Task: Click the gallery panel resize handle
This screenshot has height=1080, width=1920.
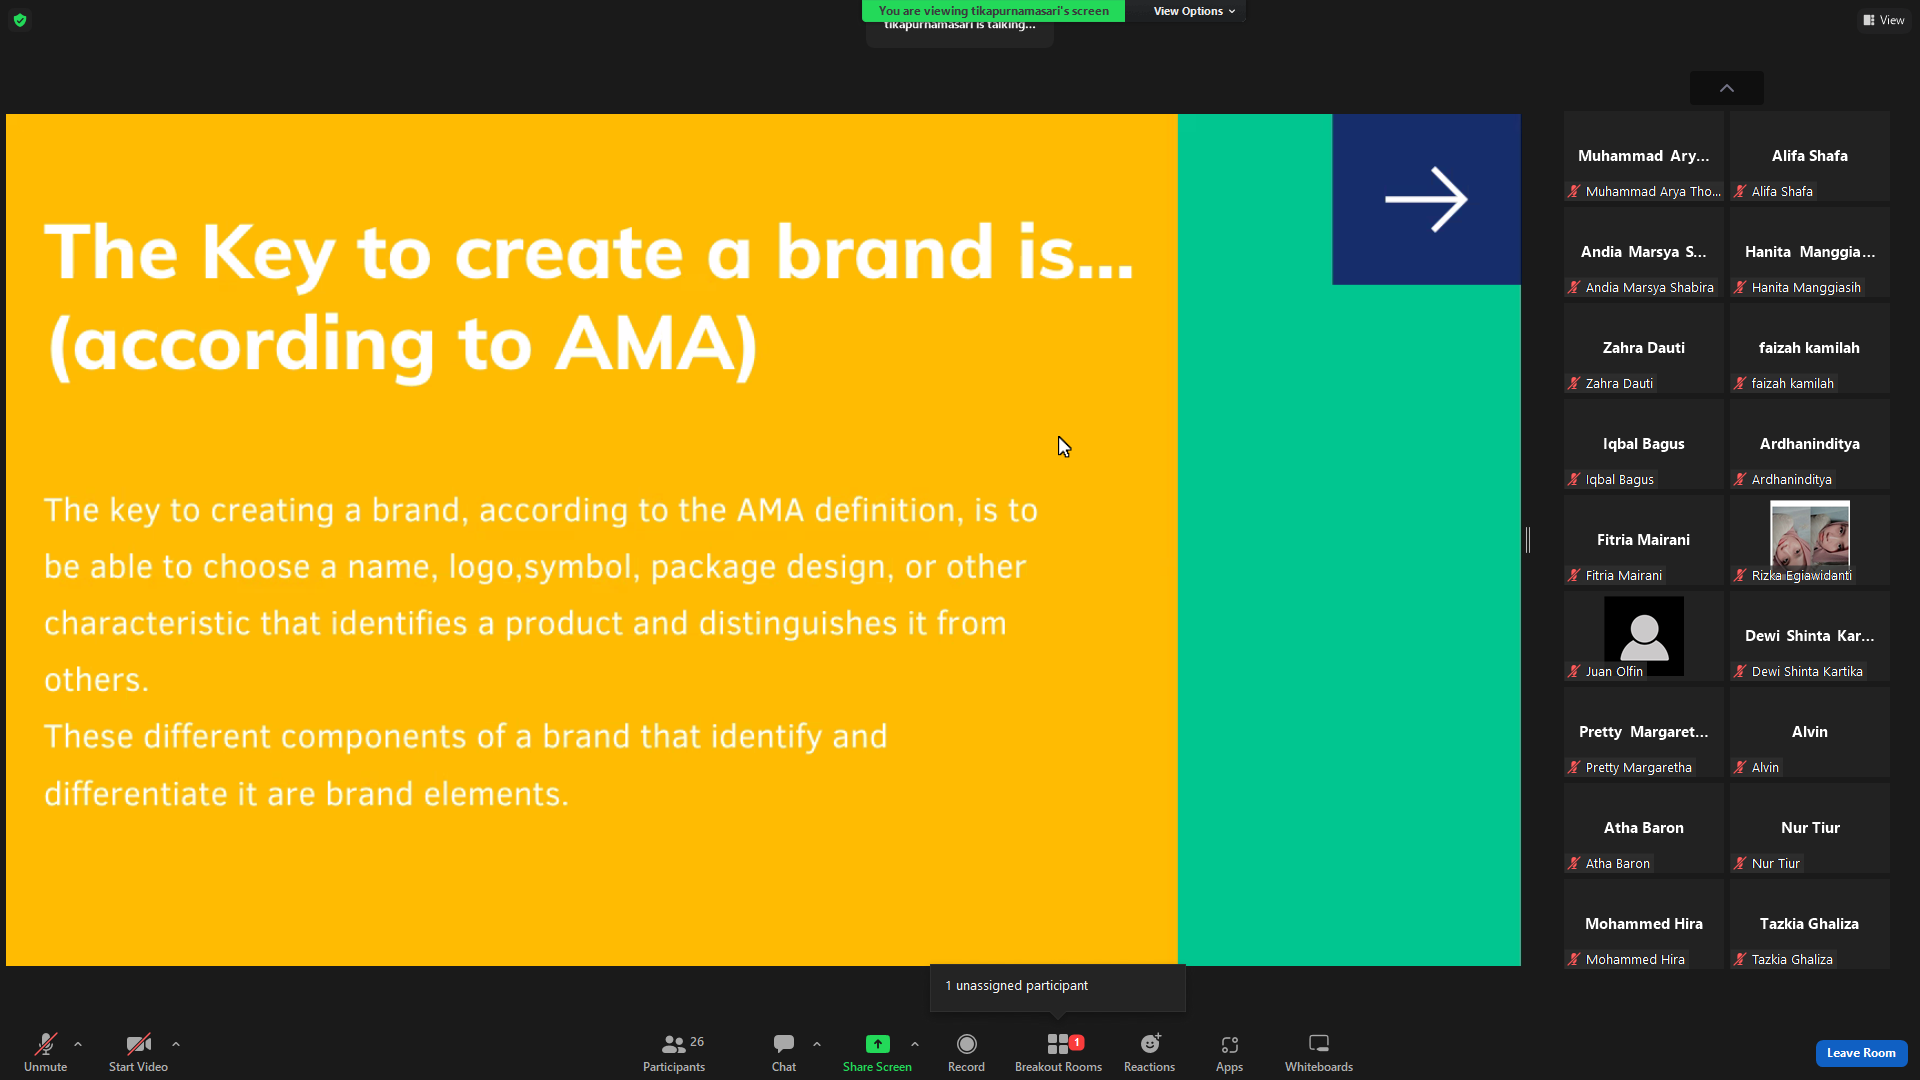Action: (x=1528, y=540)
